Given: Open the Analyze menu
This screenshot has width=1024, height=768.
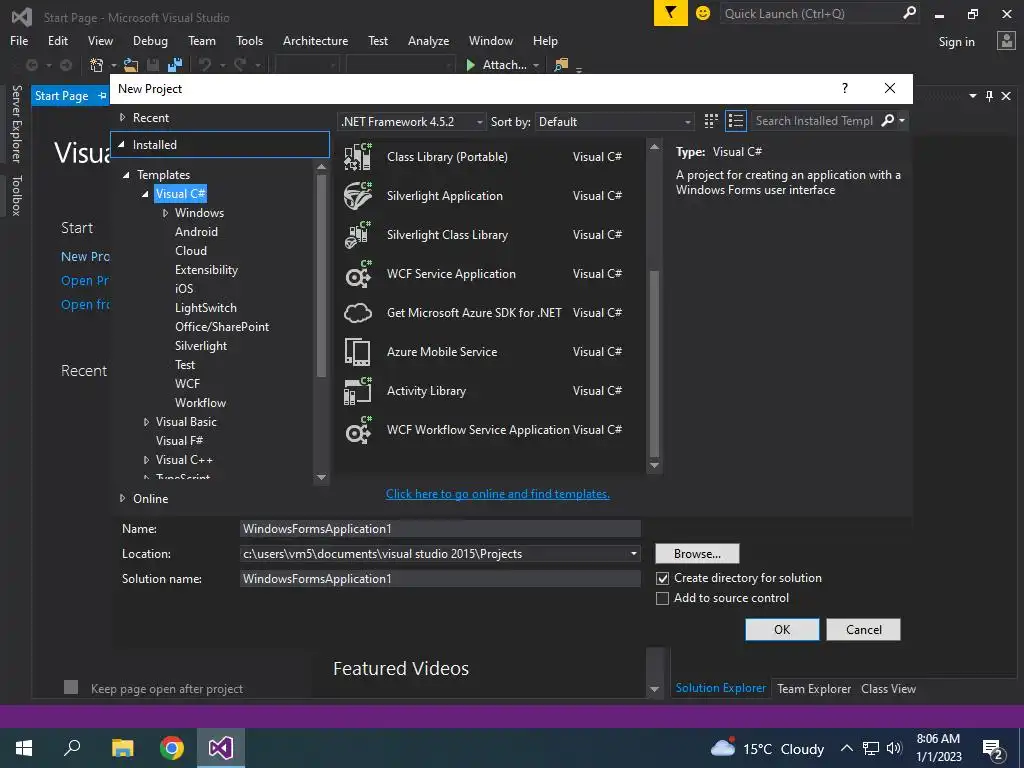Looking at the screenshot, I should coord(428,40).
